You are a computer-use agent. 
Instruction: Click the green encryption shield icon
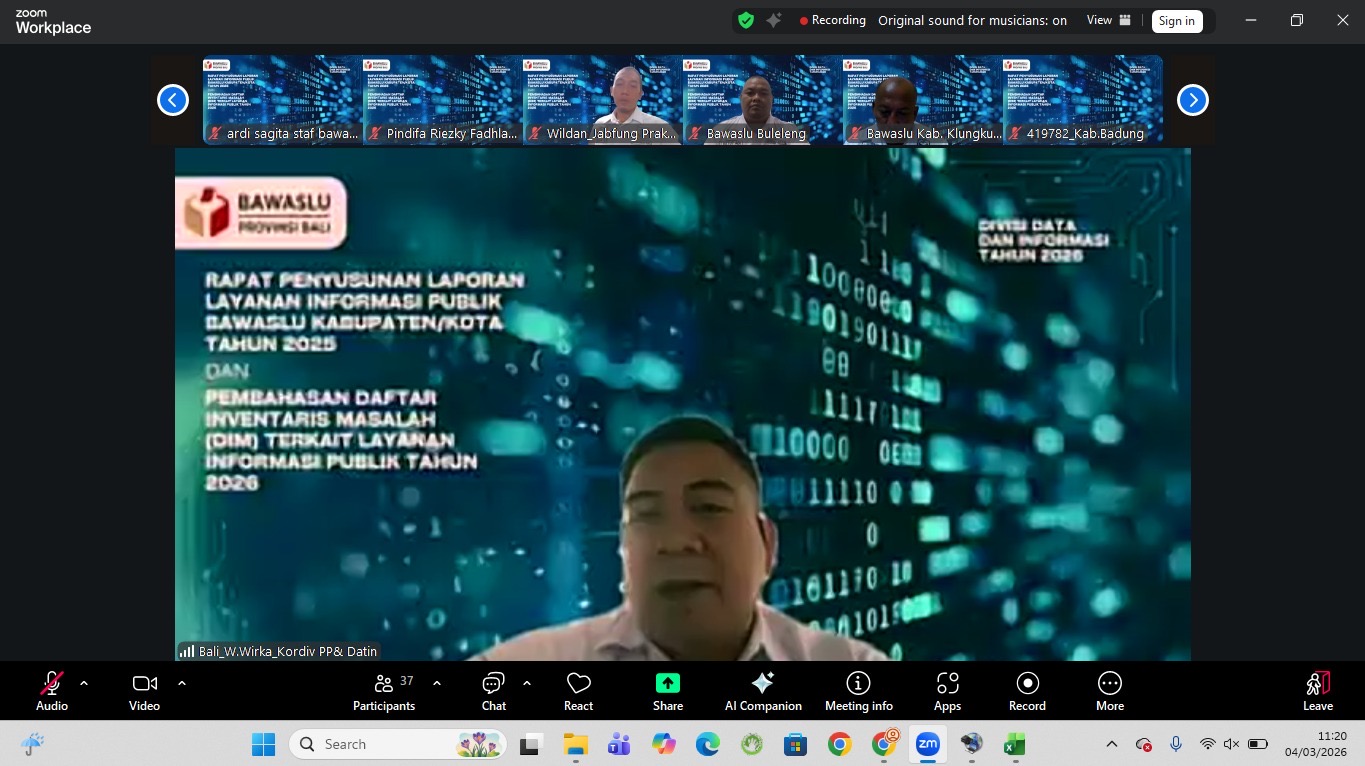click(746, 20)
